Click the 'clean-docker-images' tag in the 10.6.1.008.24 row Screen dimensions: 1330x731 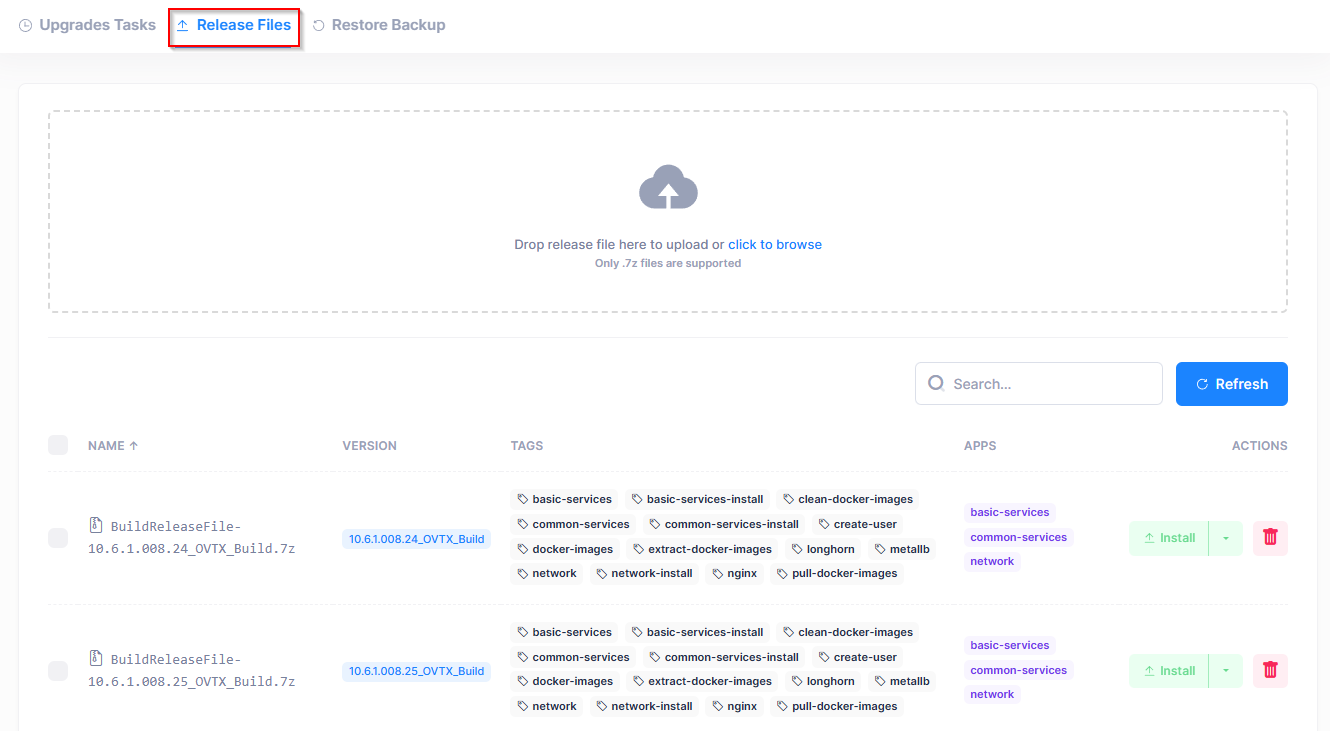coord(847,499)
